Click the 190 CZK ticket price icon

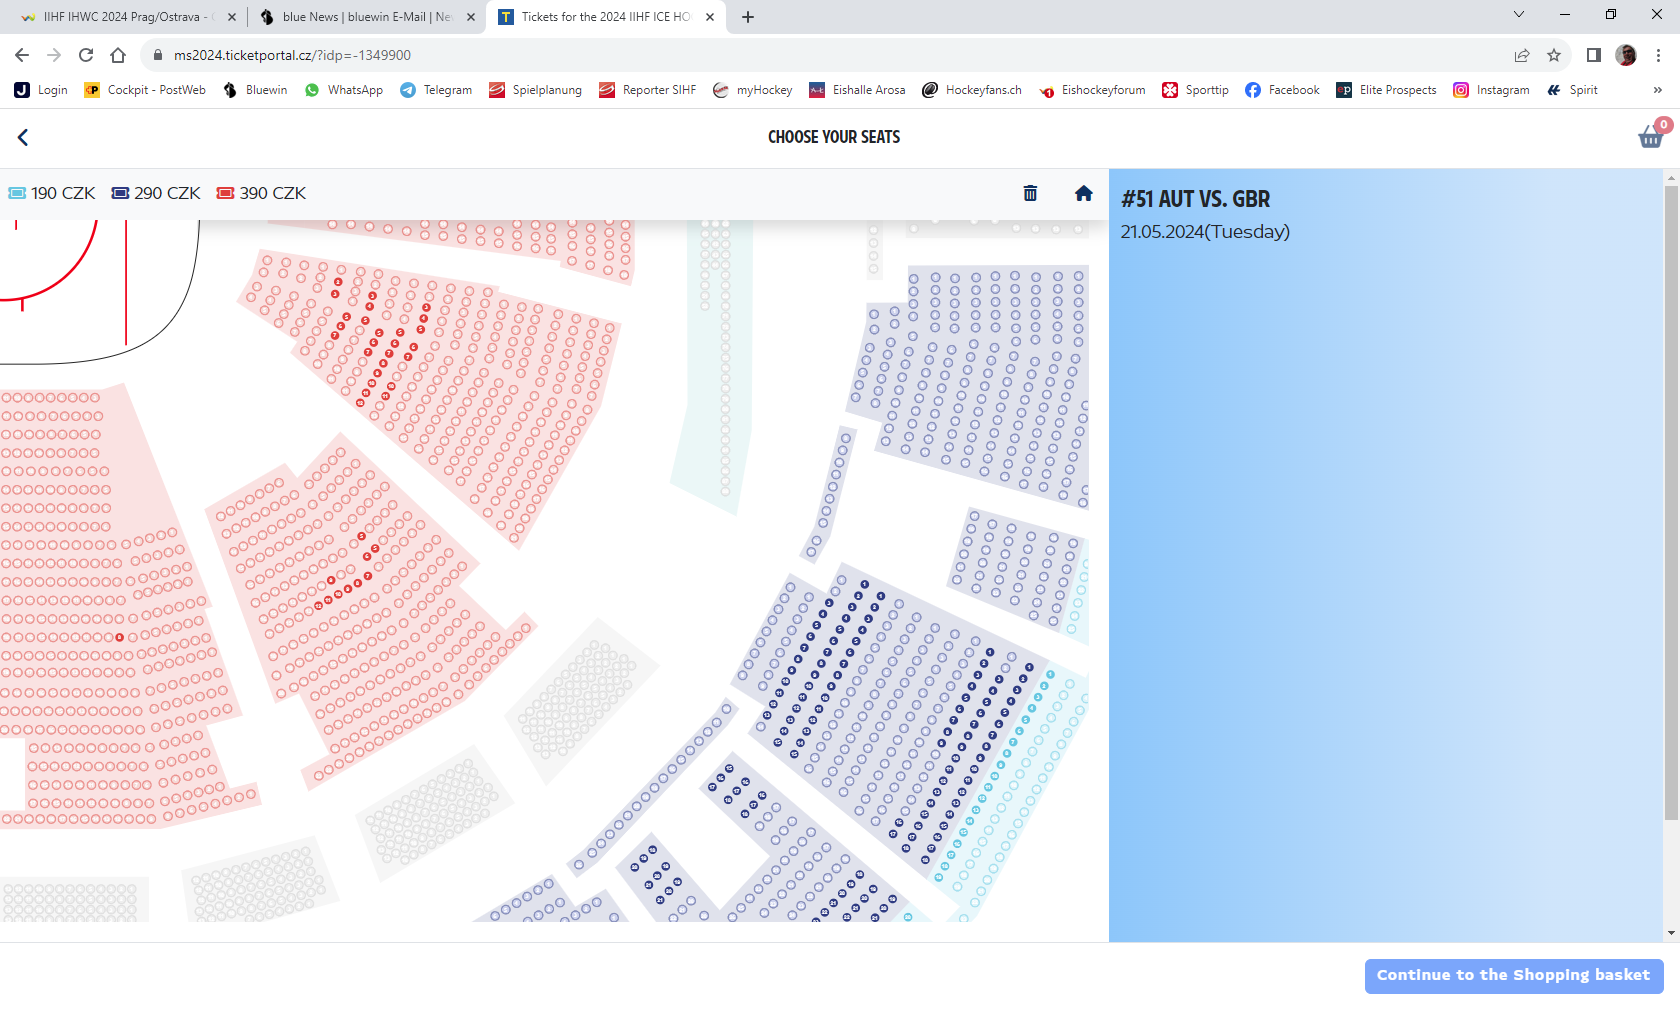coord(17,193)
